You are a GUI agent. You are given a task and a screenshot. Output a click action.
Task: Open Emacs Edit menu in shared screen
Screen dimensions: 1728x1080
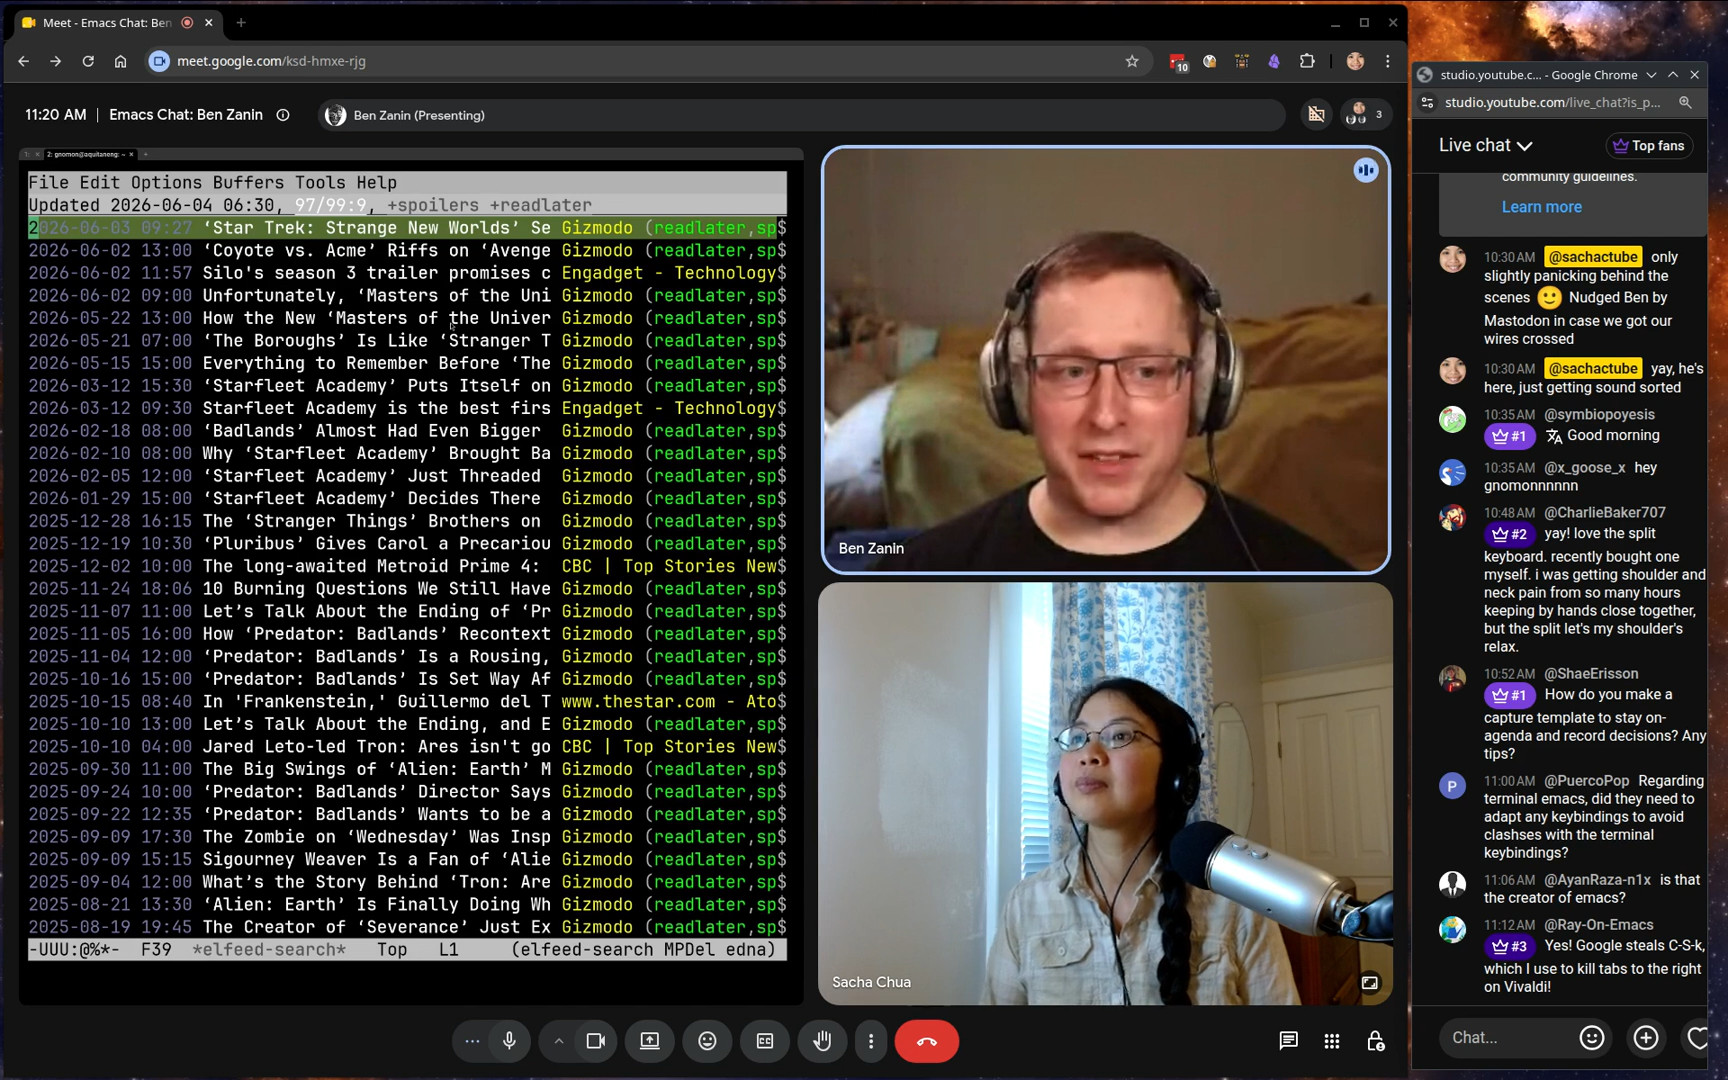tap(100, 182)
